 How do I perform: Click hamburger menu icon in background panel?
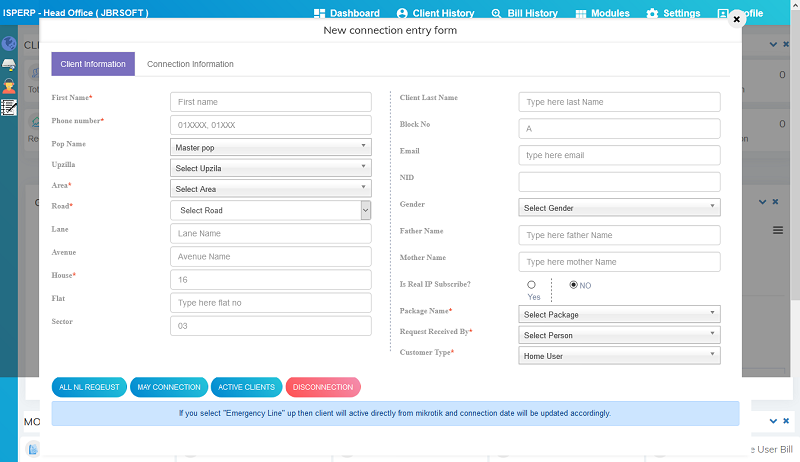click(778, 230)
